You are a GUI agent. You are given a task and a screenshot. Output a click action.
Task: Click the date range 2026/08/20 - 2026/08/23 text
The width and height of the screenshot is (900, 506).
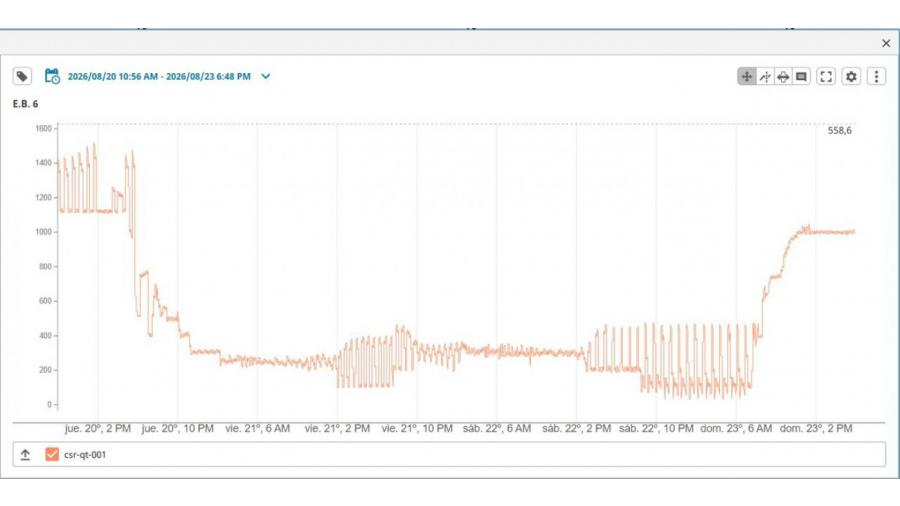159,76
